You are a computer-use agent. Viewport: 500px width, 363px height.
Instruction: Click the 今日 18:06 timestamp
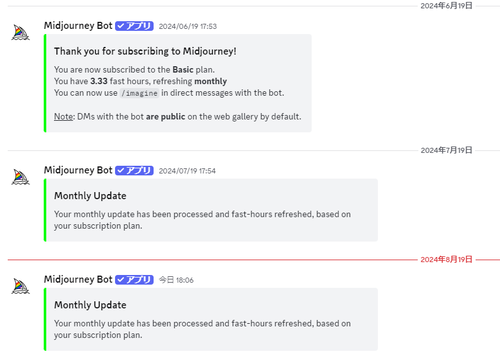point(176,280)
